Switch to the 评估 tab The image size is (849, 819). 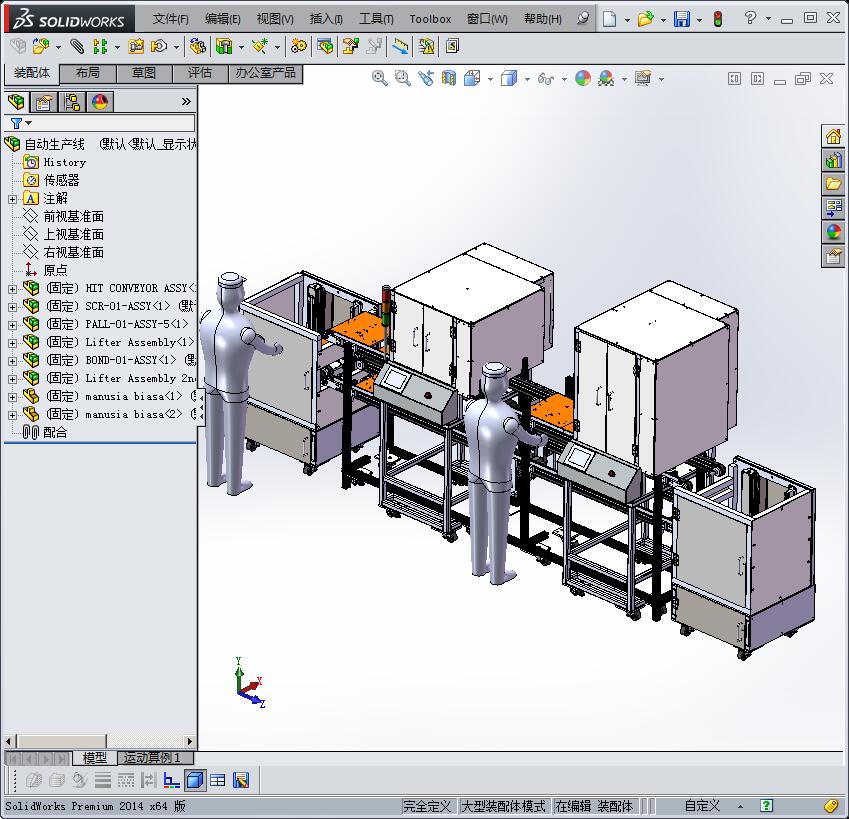pos(200,73)
